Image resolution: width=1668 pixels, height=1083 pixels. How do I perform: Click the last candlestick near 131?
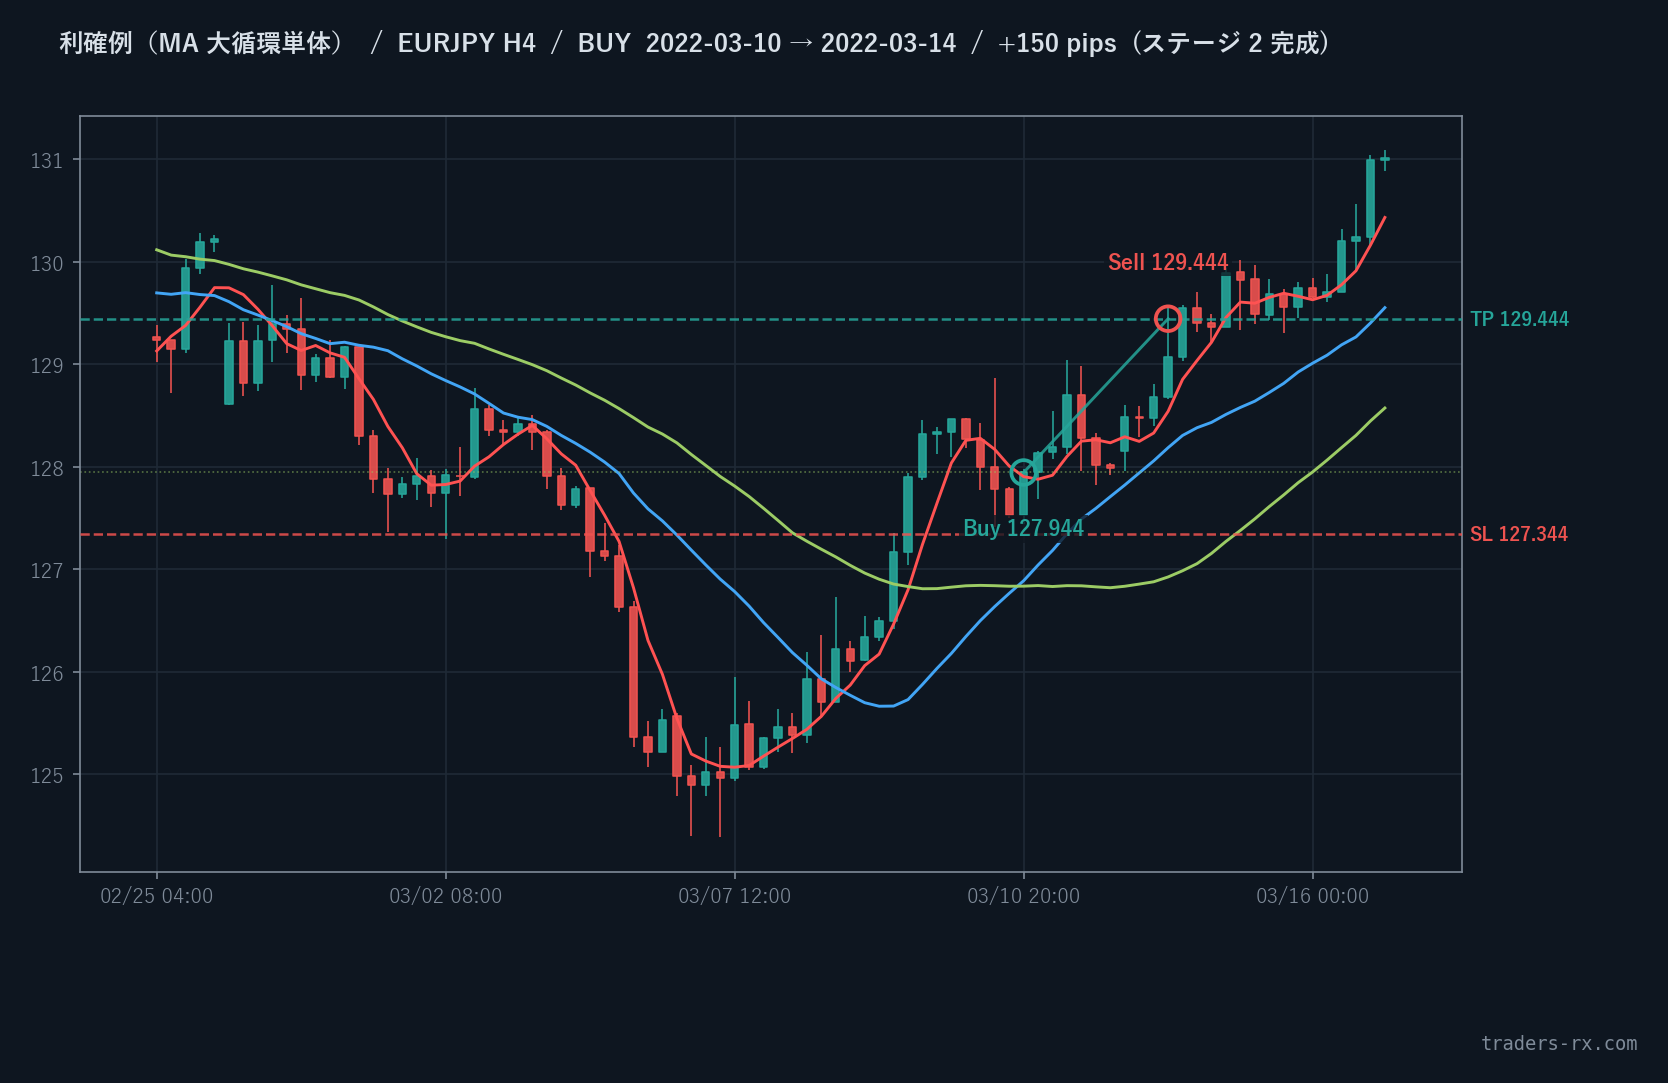click(x=1385, y=159)
